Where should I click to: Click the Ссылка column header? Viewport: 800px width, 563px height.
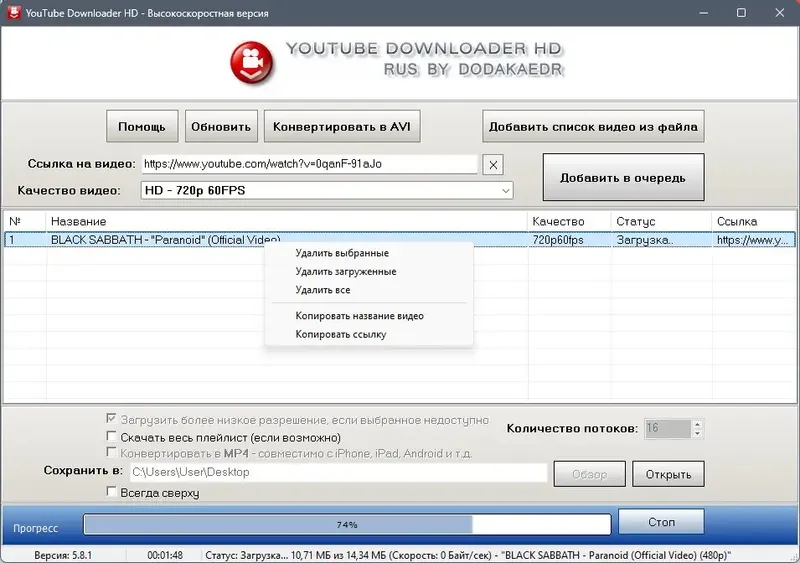tap(754, 221)
